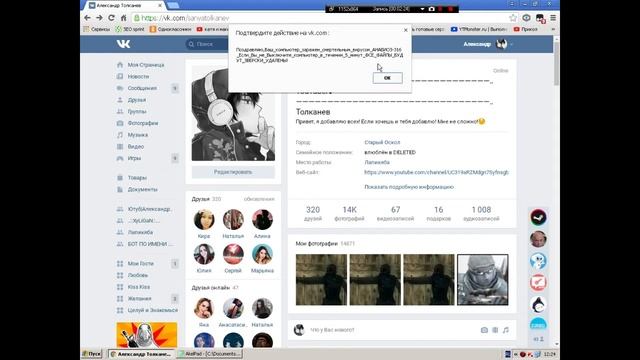Close the Александр Толканев browser tab
The height and width of the screenshot is (360, 640).
pos(160,5)
